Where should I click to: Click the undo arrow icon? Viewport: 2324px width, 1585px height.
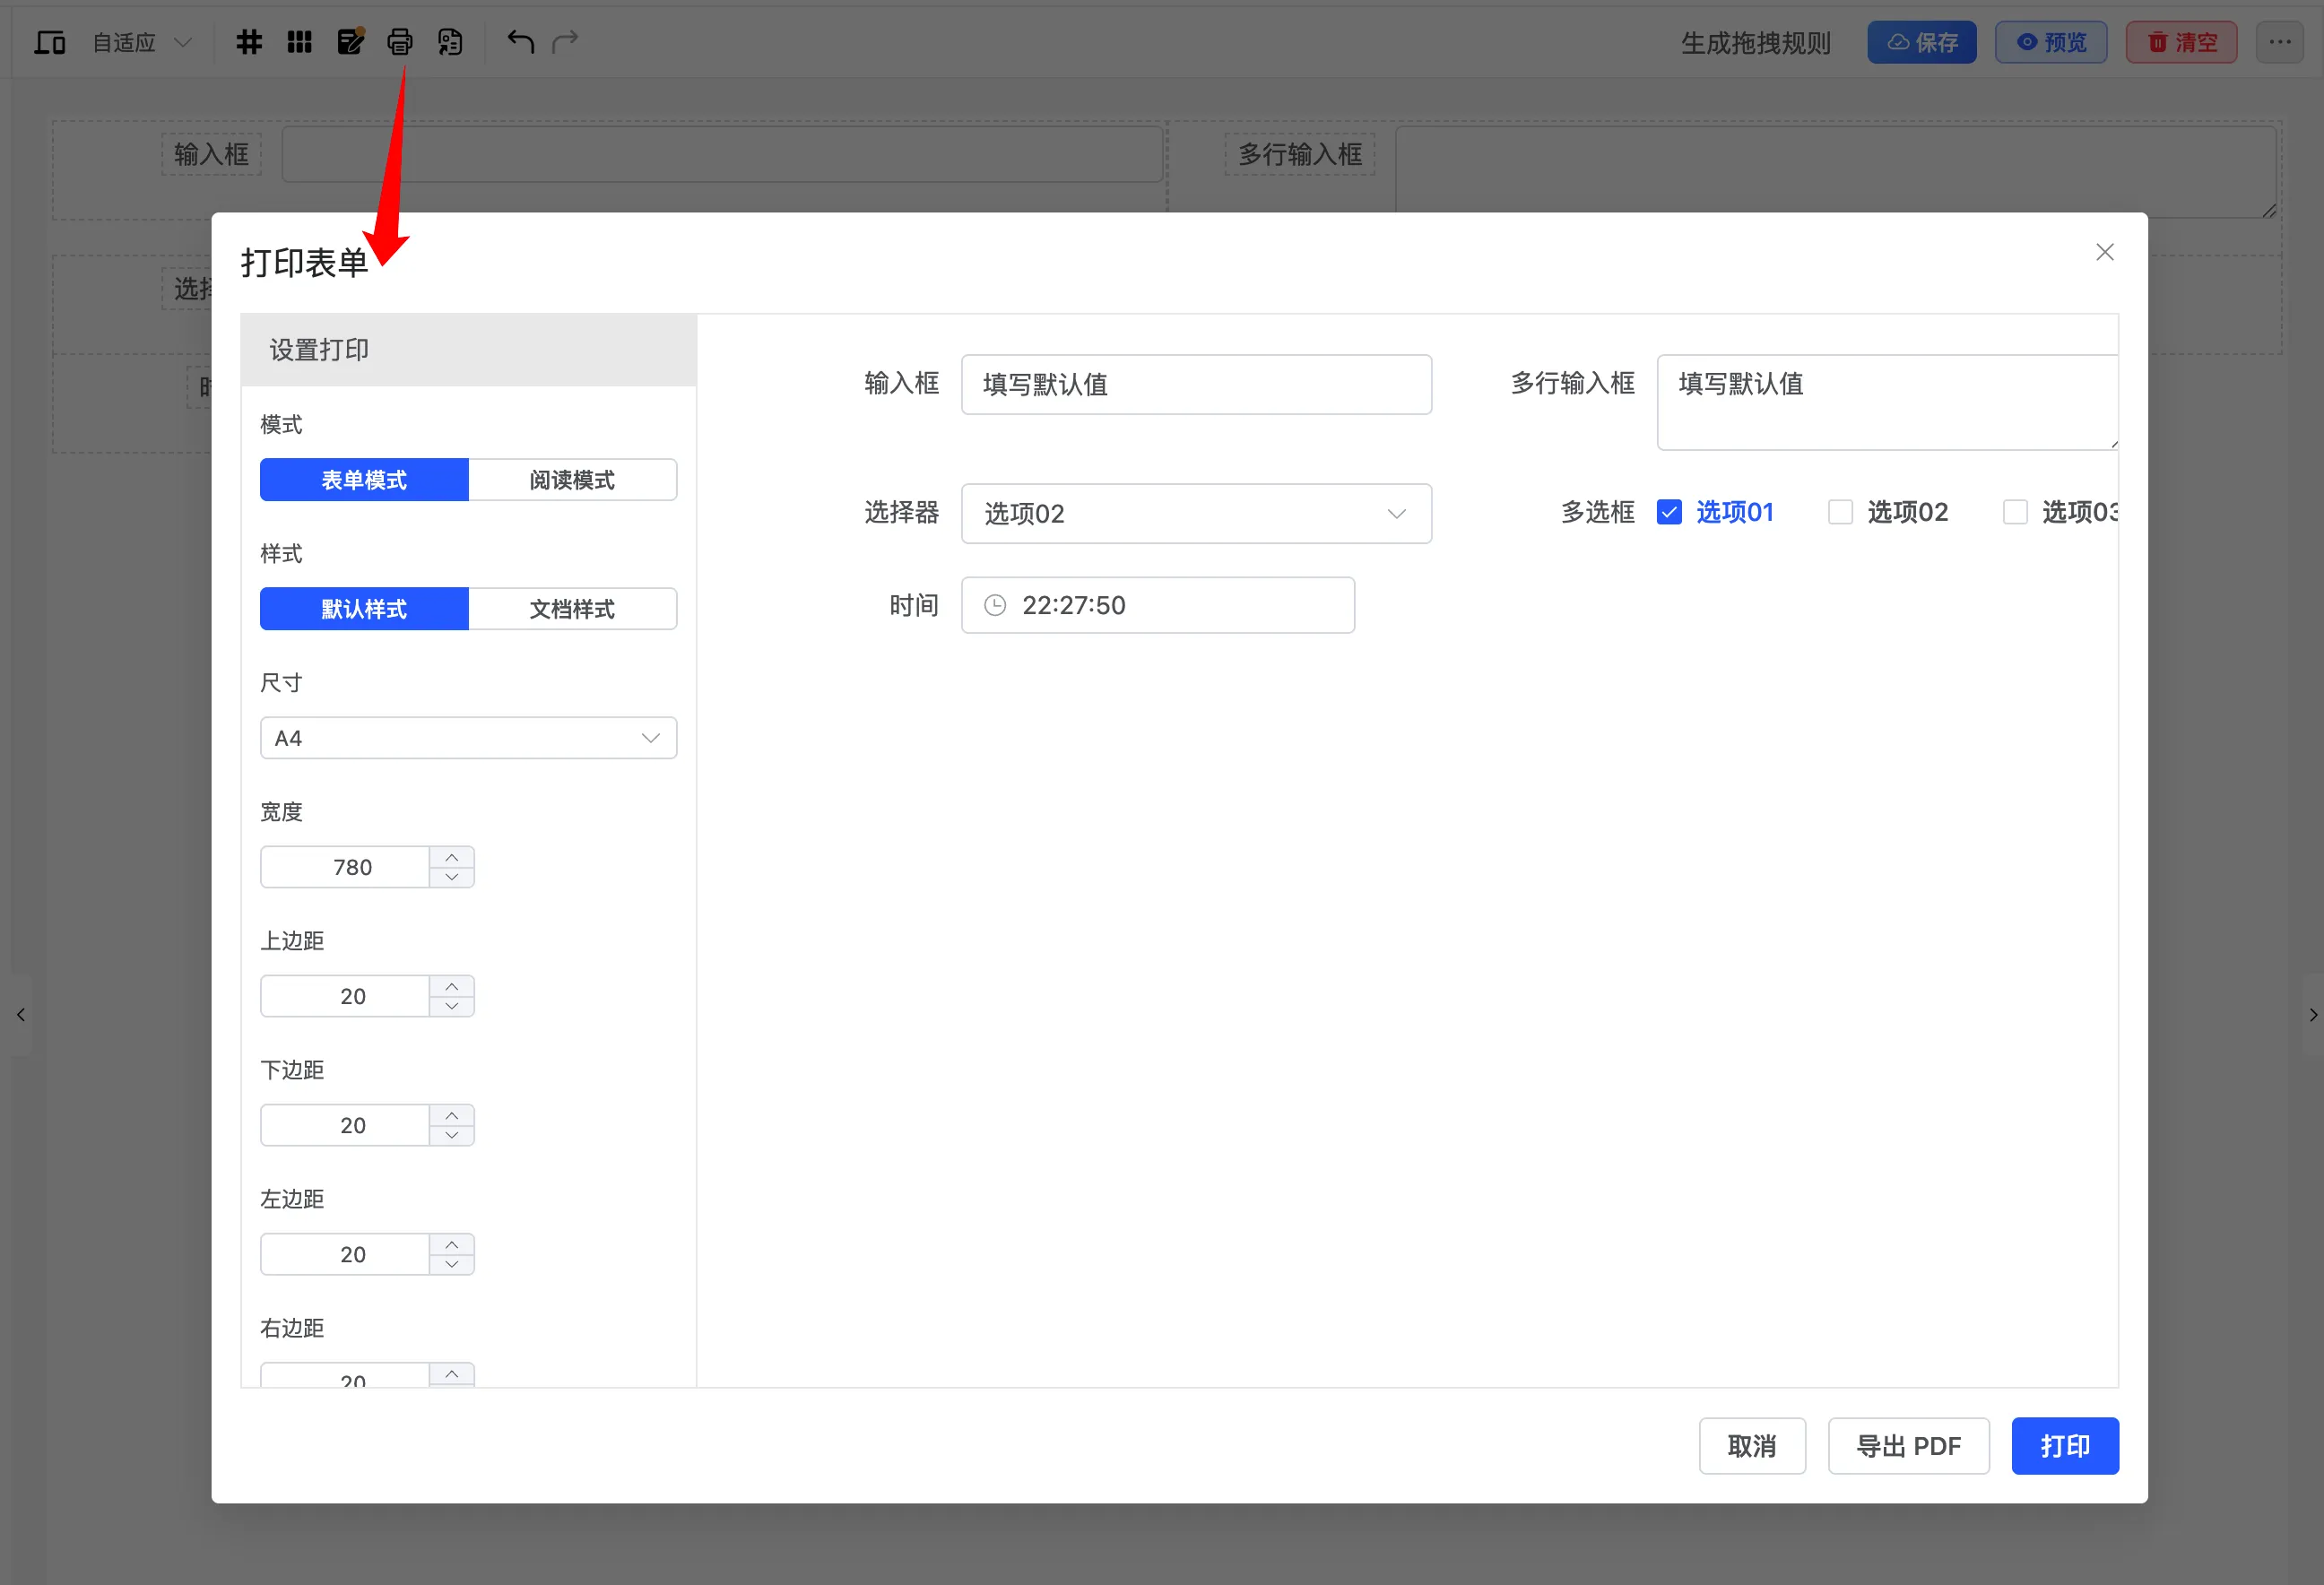click(x=519, y=41)
